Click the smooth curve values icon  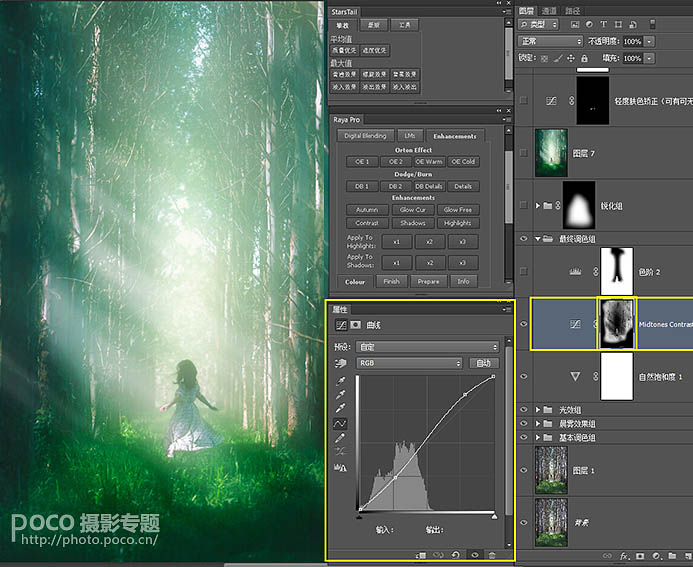click(x=340, y=452)
